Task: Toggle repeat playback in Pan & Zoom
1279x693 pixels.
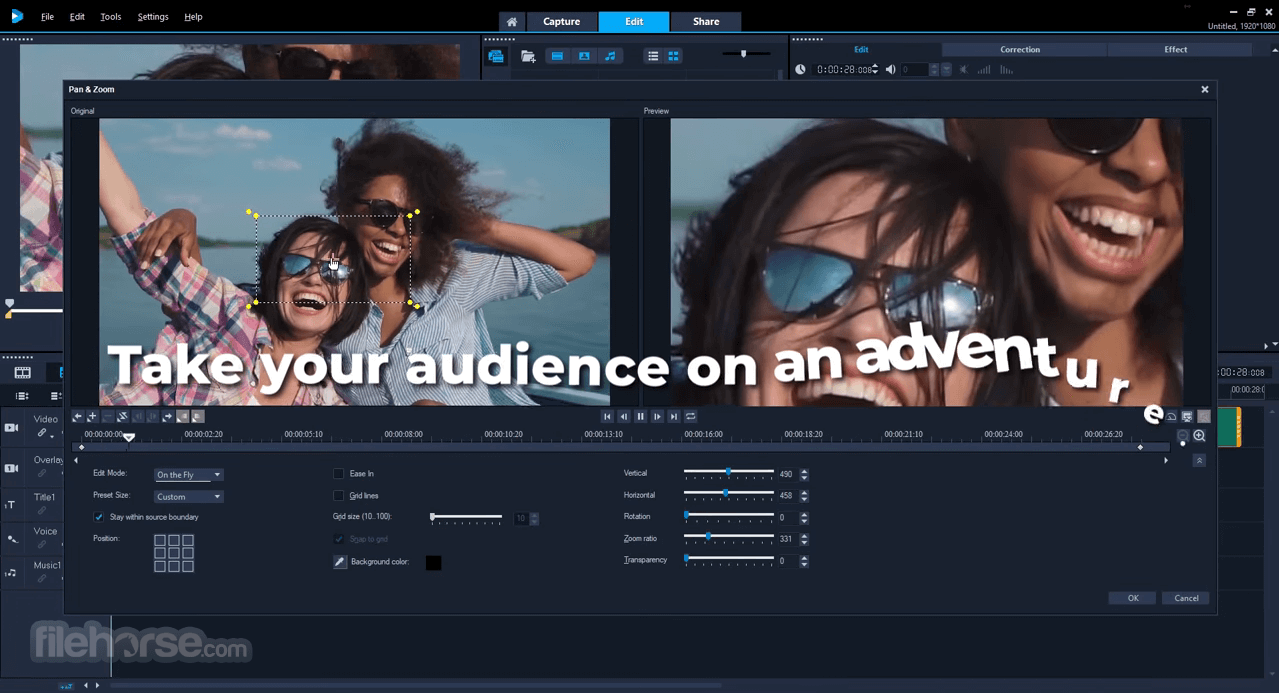Action: pyautogui.click(x=691, y=416)
